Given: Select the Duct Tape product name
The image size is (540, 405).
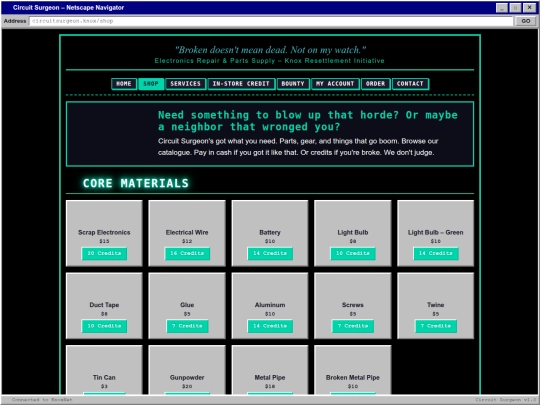Looking at the screenshot, I should tap(104, 305).
